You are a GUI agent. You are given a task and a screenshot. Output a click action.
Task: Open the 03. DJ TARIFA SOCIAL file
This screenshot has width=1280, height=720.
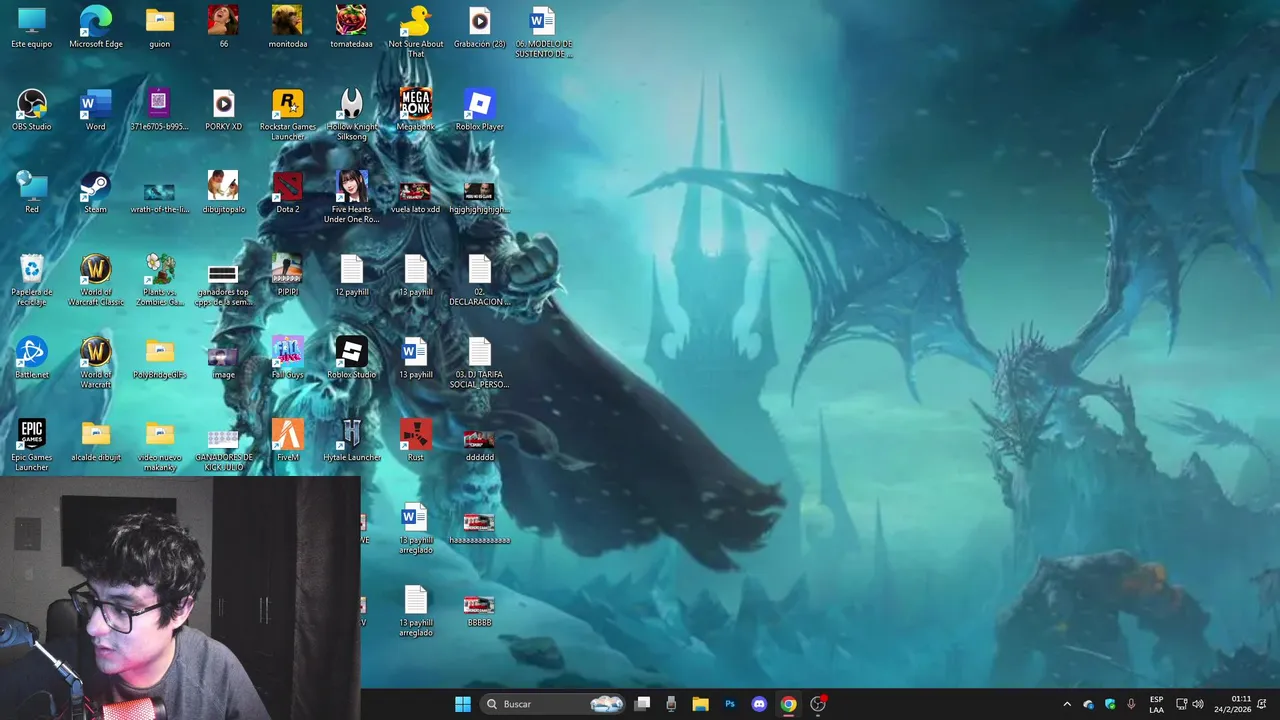click(480, 364)
